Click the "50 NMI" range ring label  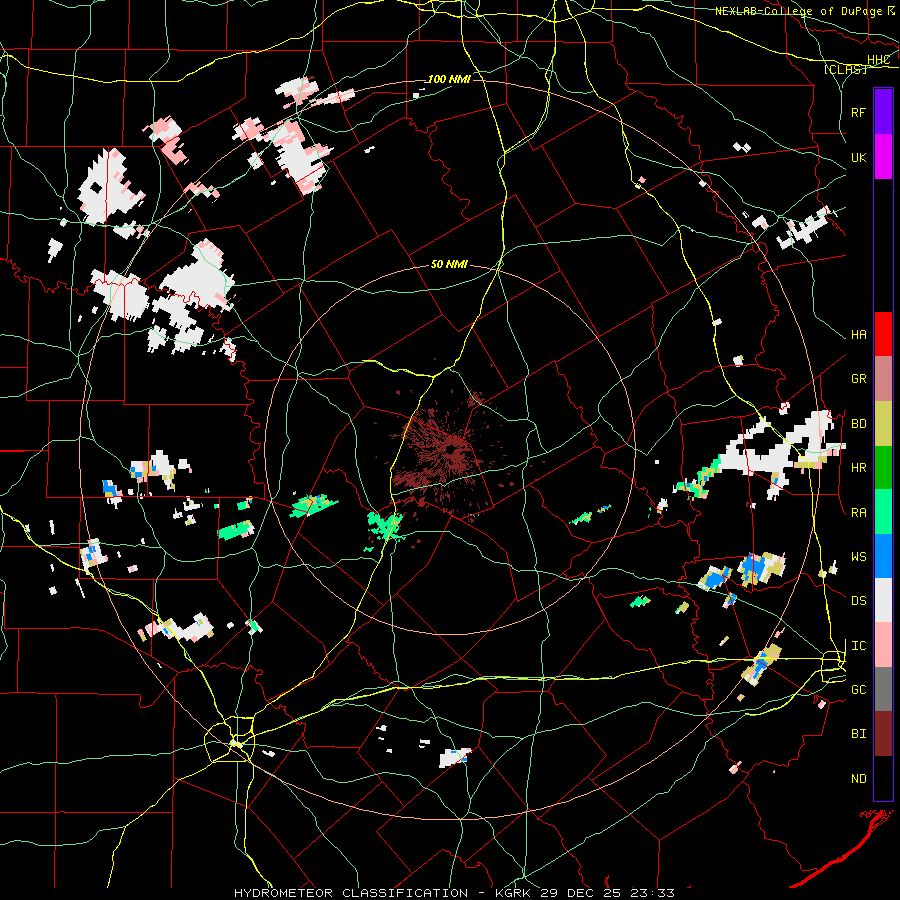coord(449,264)
